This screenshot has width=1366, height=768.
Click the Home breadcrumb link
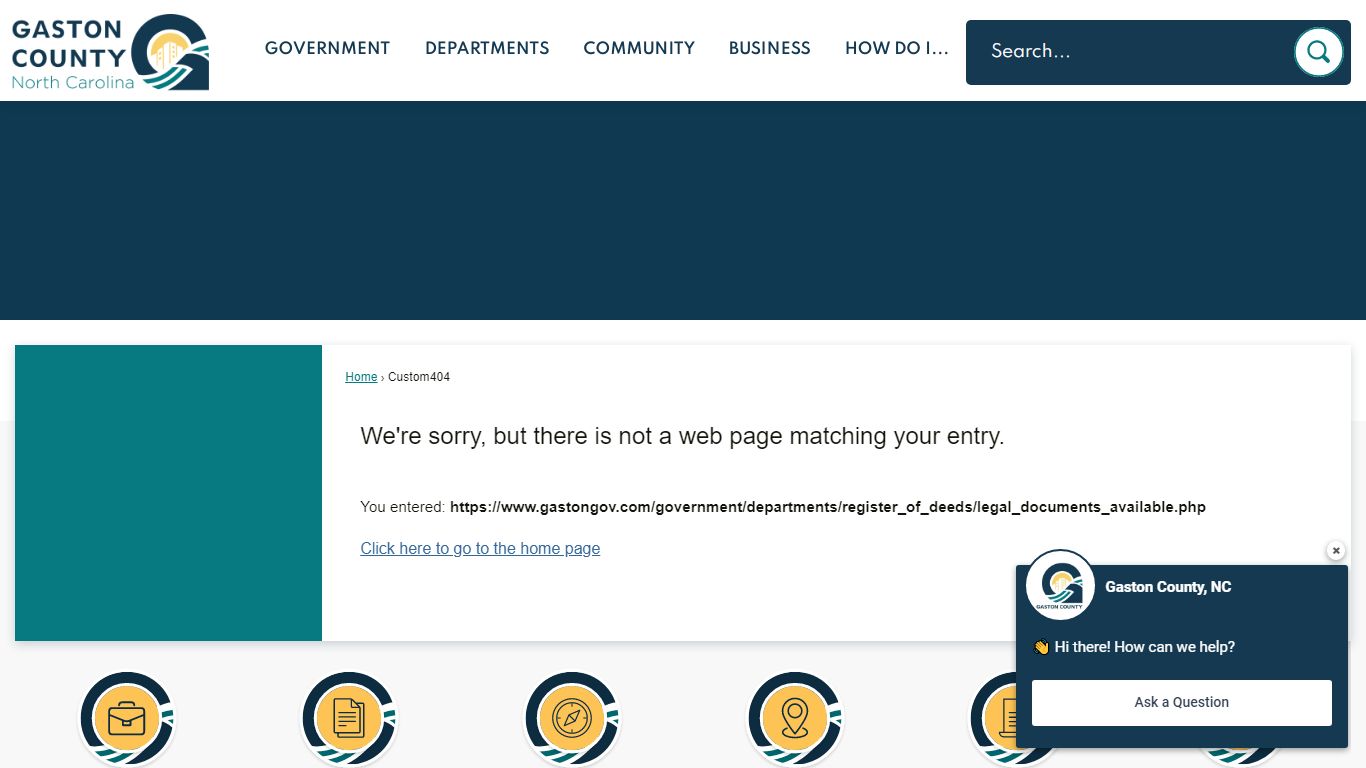coord(361,377)
